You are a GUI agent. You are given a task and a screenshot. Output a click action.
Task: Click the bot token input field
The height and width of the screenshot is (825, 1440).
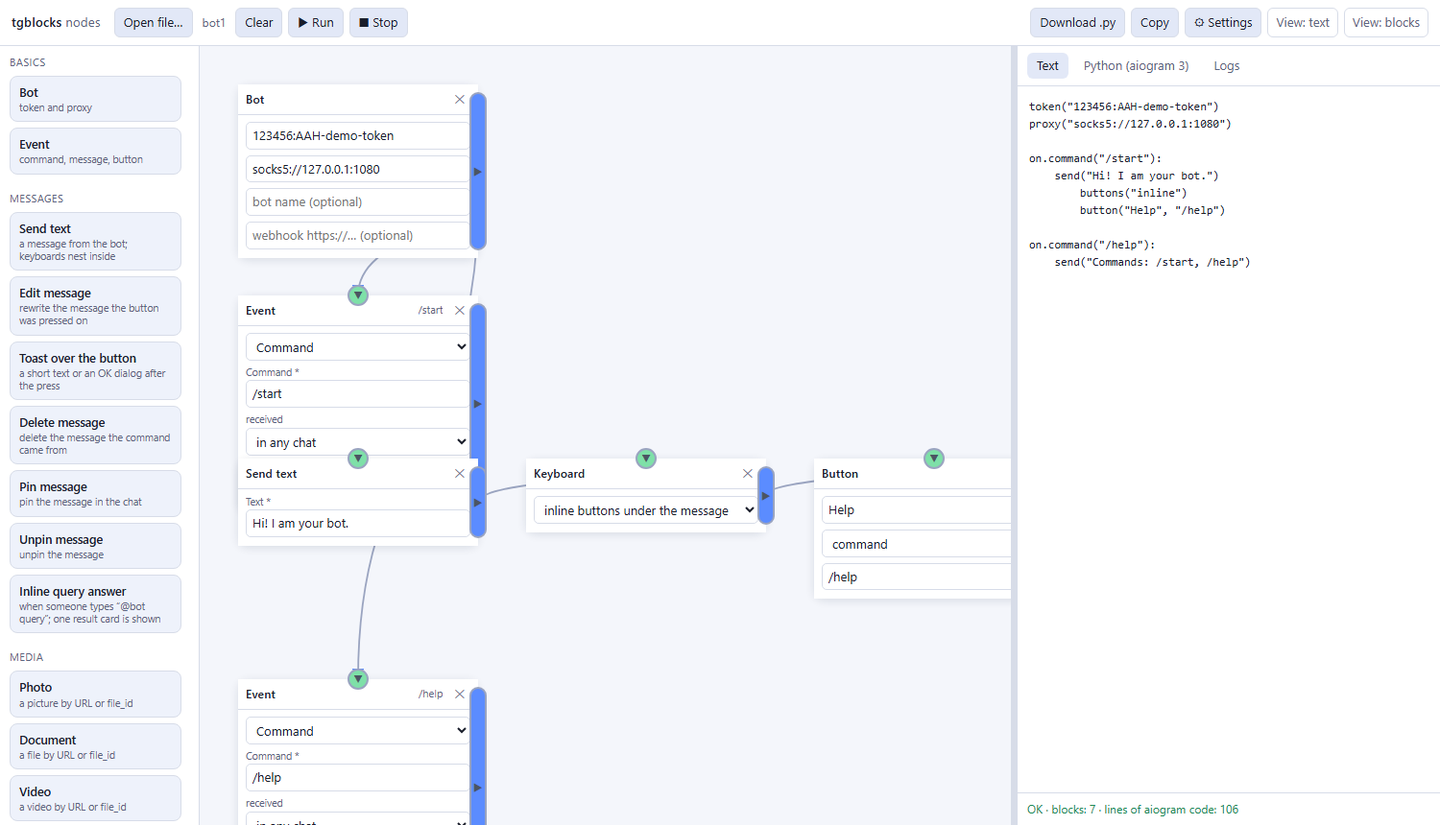[358, 135]
